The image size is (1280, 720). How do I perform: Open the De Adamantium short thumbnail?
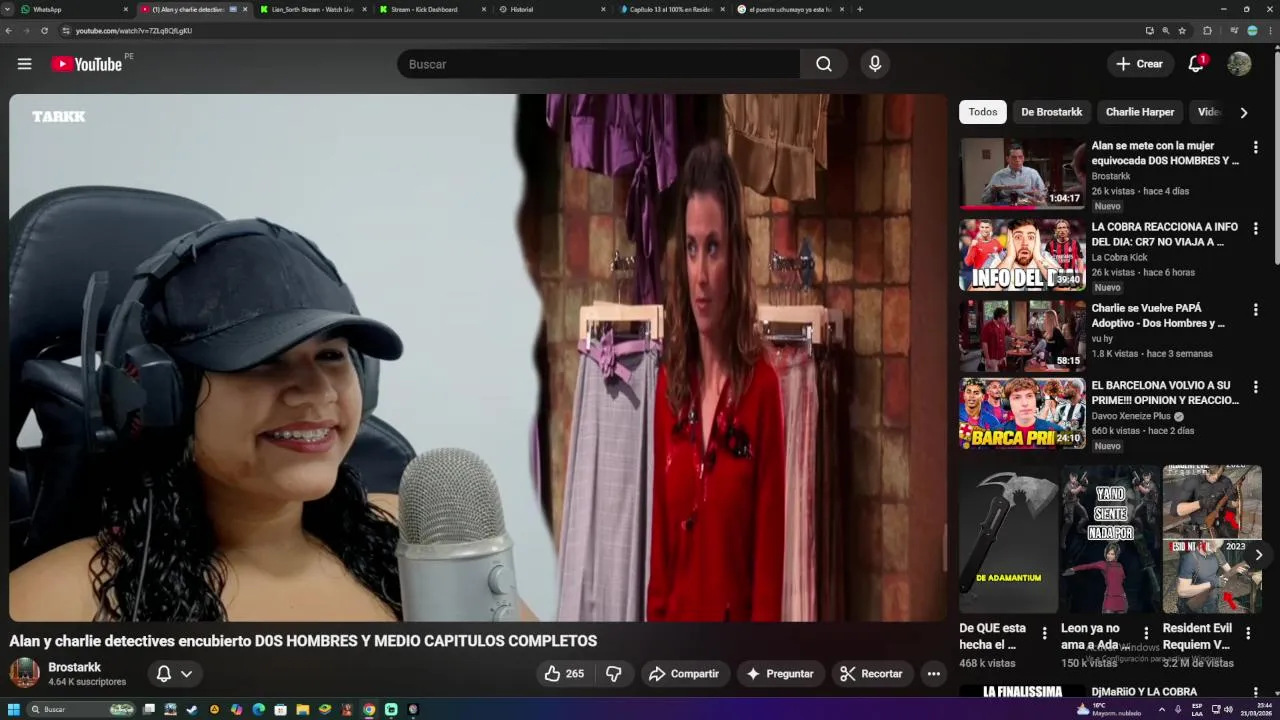1008,539
